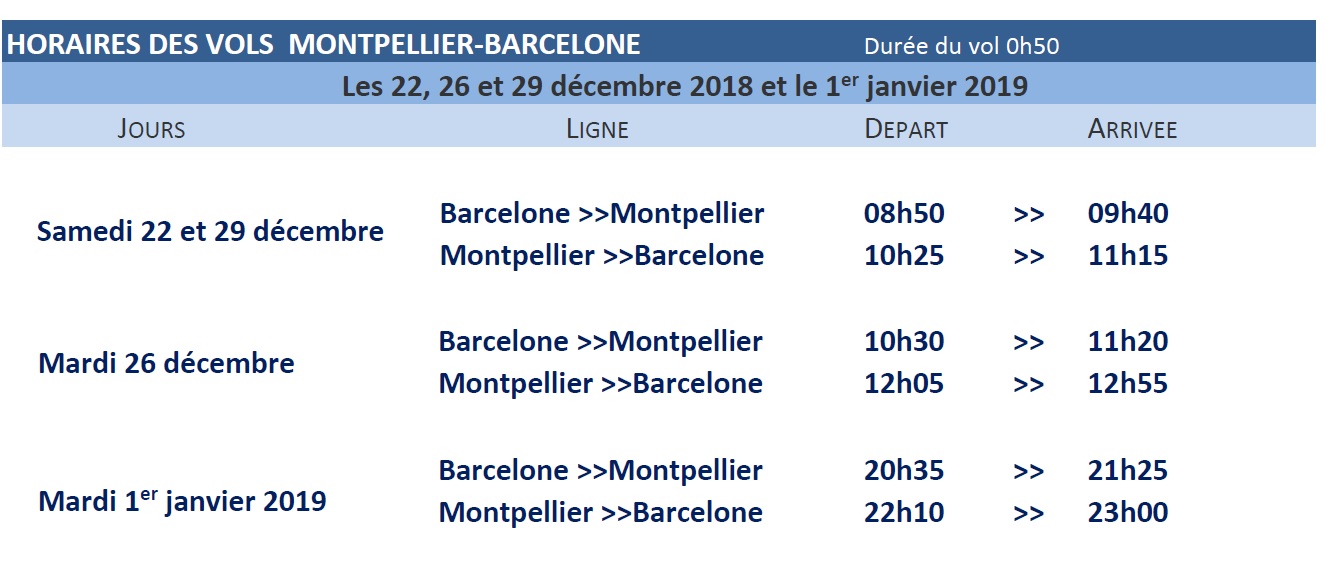Select the 'Mardi 26 décembre' row label
Image resolution: width=1327 pixels, height=573 pixels.
(x=166, y=363)
